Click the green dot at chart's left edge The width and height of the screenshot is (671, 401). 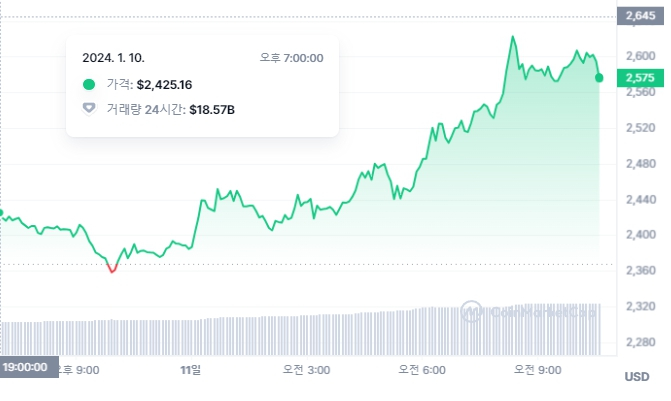coord(1,212)
